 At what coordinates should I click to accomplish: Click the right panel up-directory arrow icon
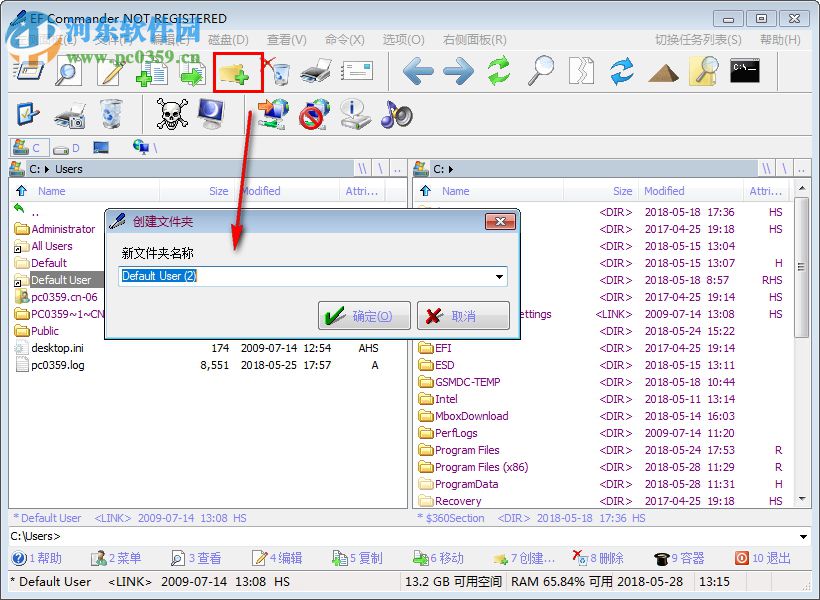point(425,190)
